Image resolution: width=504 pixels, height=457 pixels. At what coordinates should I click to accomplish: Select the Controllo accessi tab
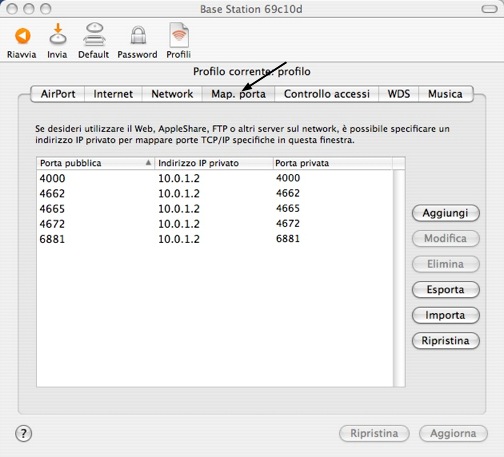pyautogui.click(x=327, y=94)
